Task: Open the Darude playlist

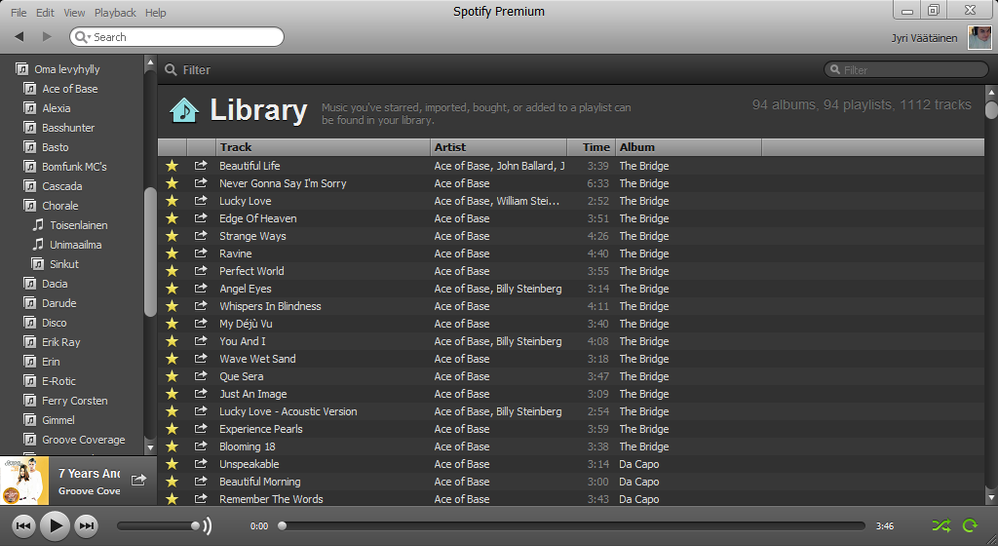Action: 59,303
